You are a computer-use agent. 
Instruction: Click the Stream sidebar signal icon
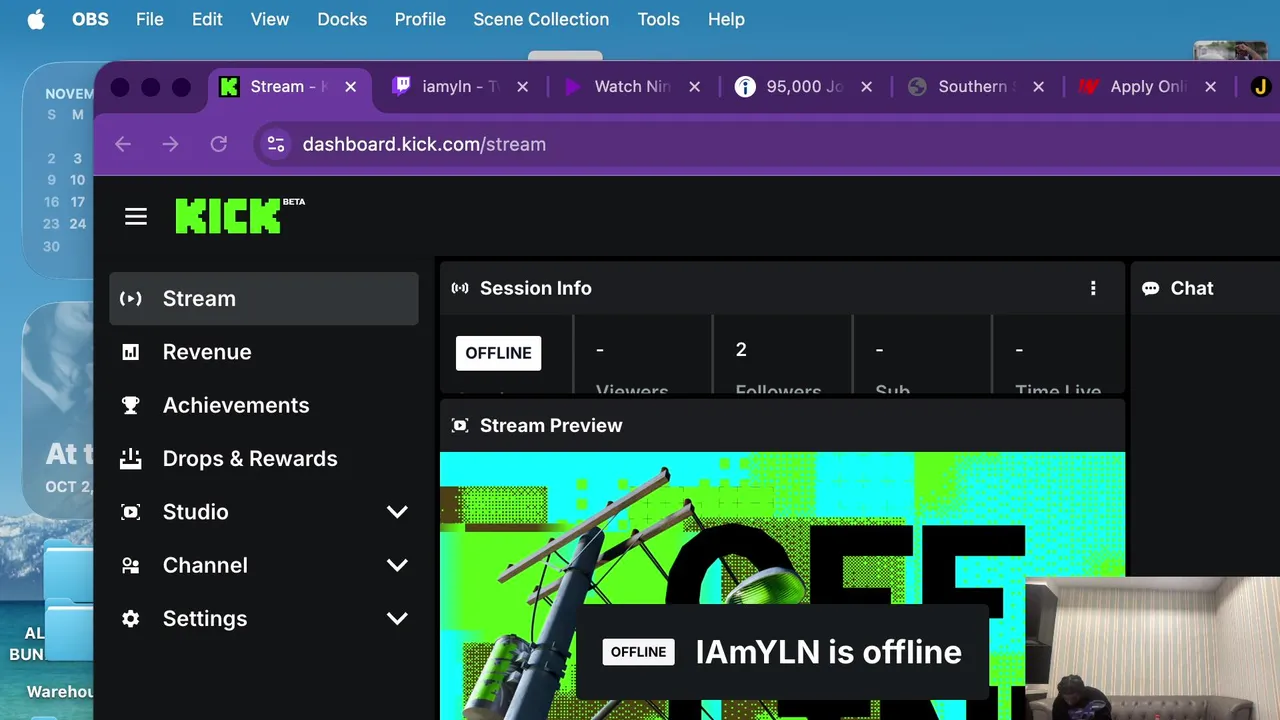(x=131, y=298)
